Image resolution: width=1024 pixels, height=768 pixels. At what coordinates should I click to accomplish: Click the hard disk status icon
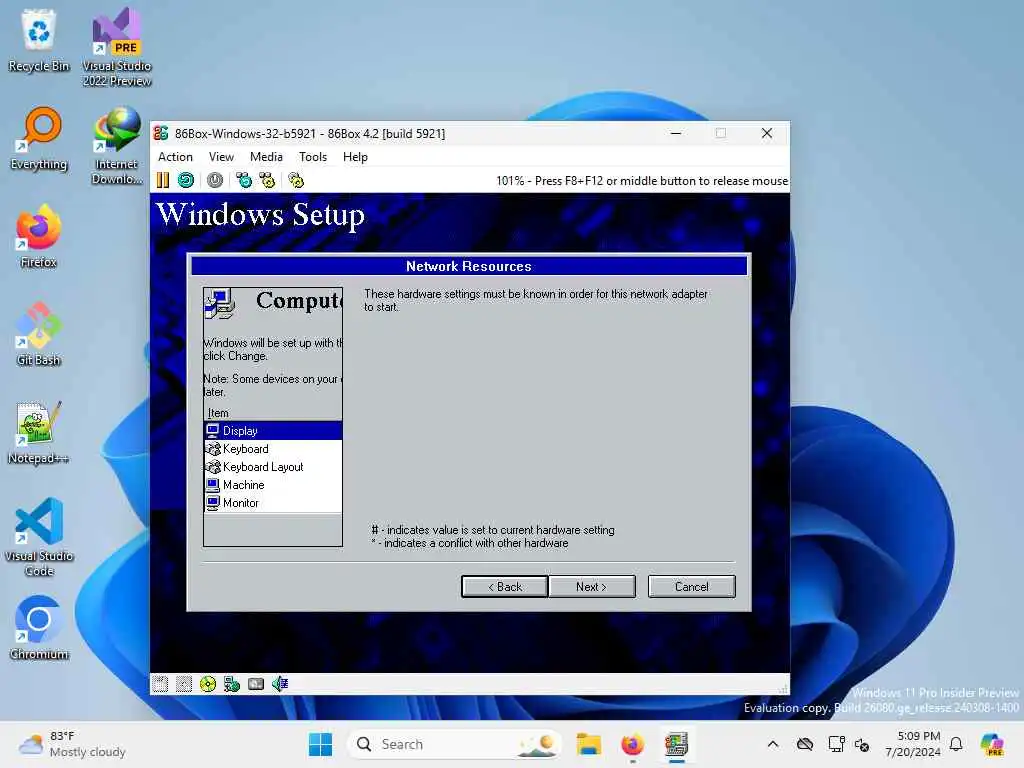[256, 684]
